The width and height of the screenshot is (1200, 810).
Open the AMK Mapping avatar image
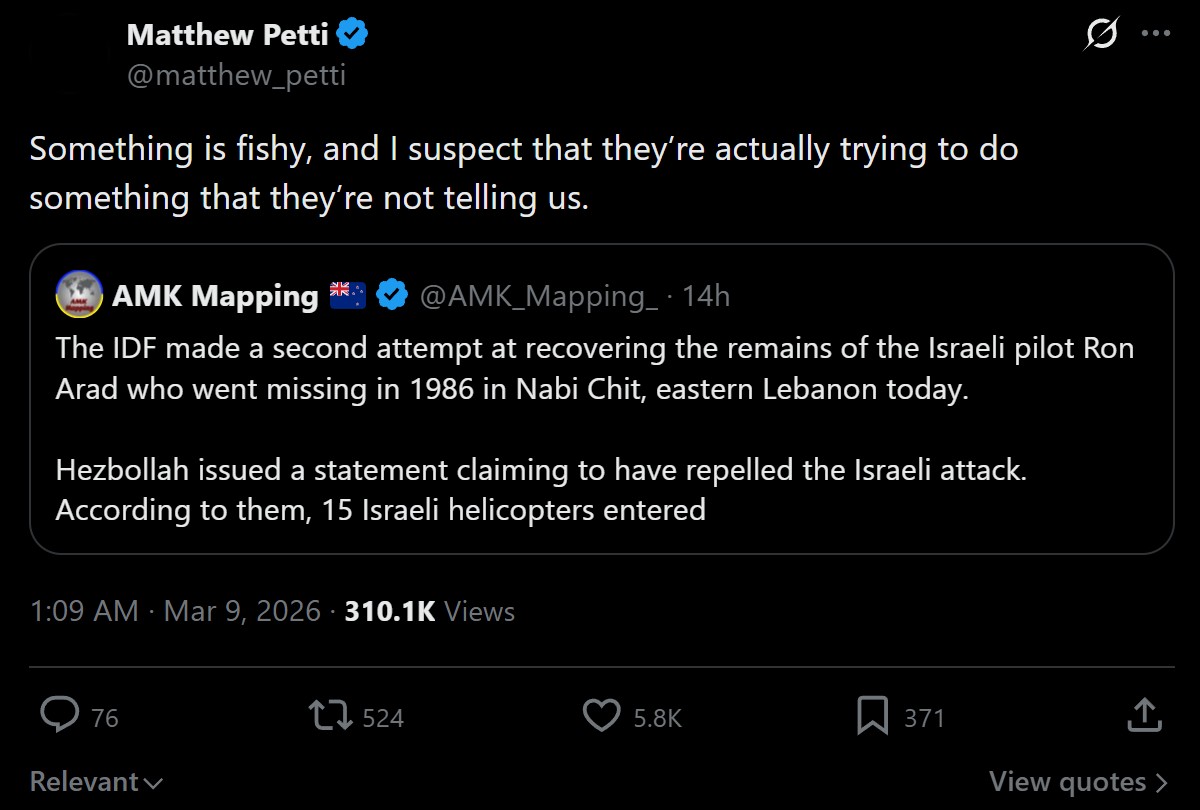point(78,295)
